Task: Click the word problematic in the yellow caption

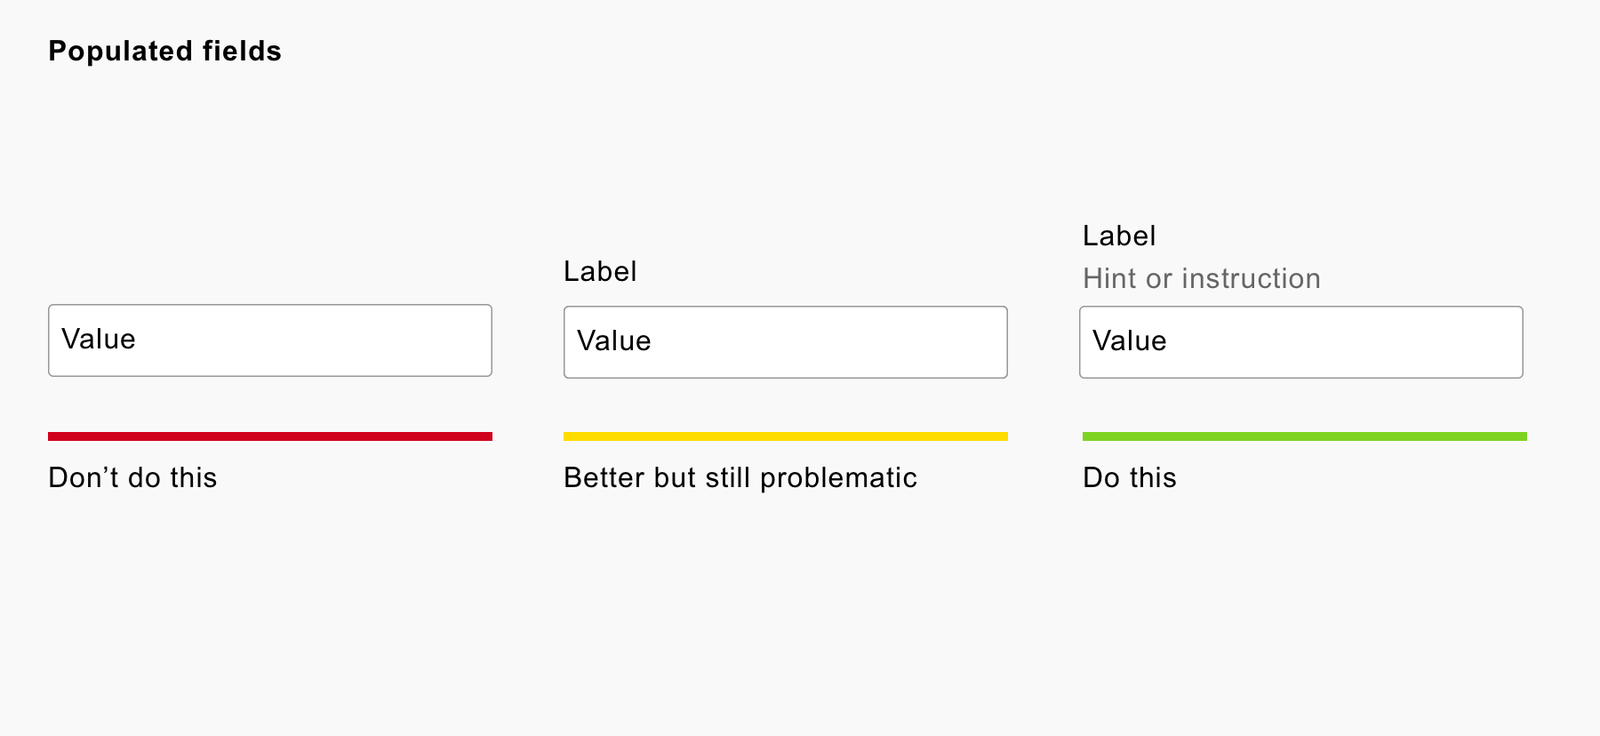Action: (838, 478)
